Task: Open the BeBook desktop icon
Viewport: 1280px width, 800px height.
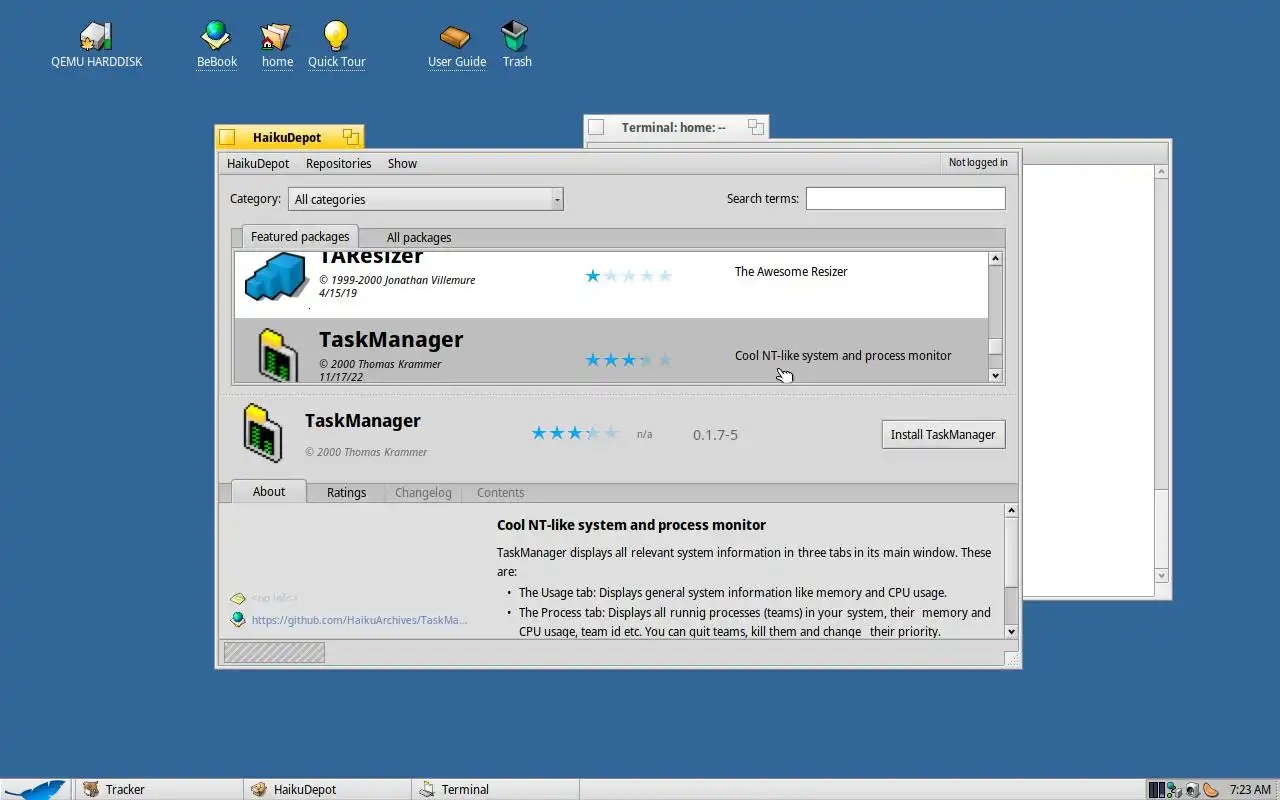Action: (x=216, y=36)
